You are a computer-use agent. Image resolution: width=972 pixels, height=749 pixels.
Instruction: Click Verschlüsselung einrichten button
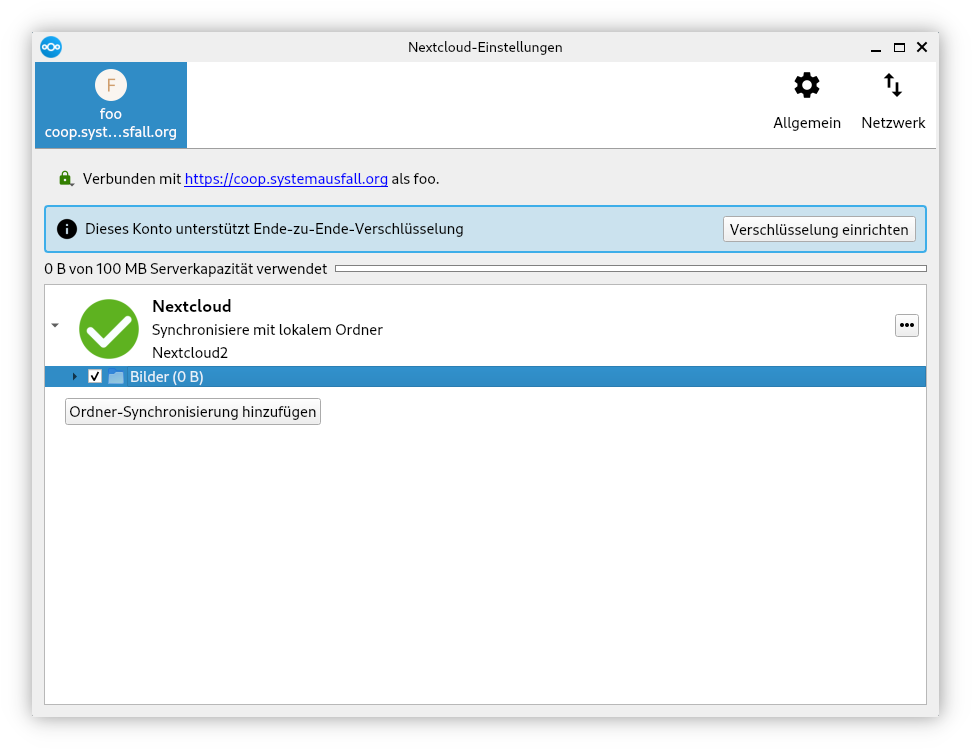click(819, 229)
